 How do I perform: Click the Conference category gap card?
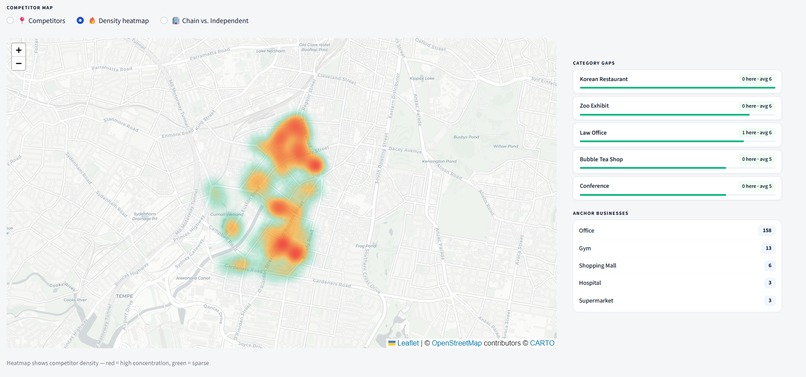pos(677,188)
